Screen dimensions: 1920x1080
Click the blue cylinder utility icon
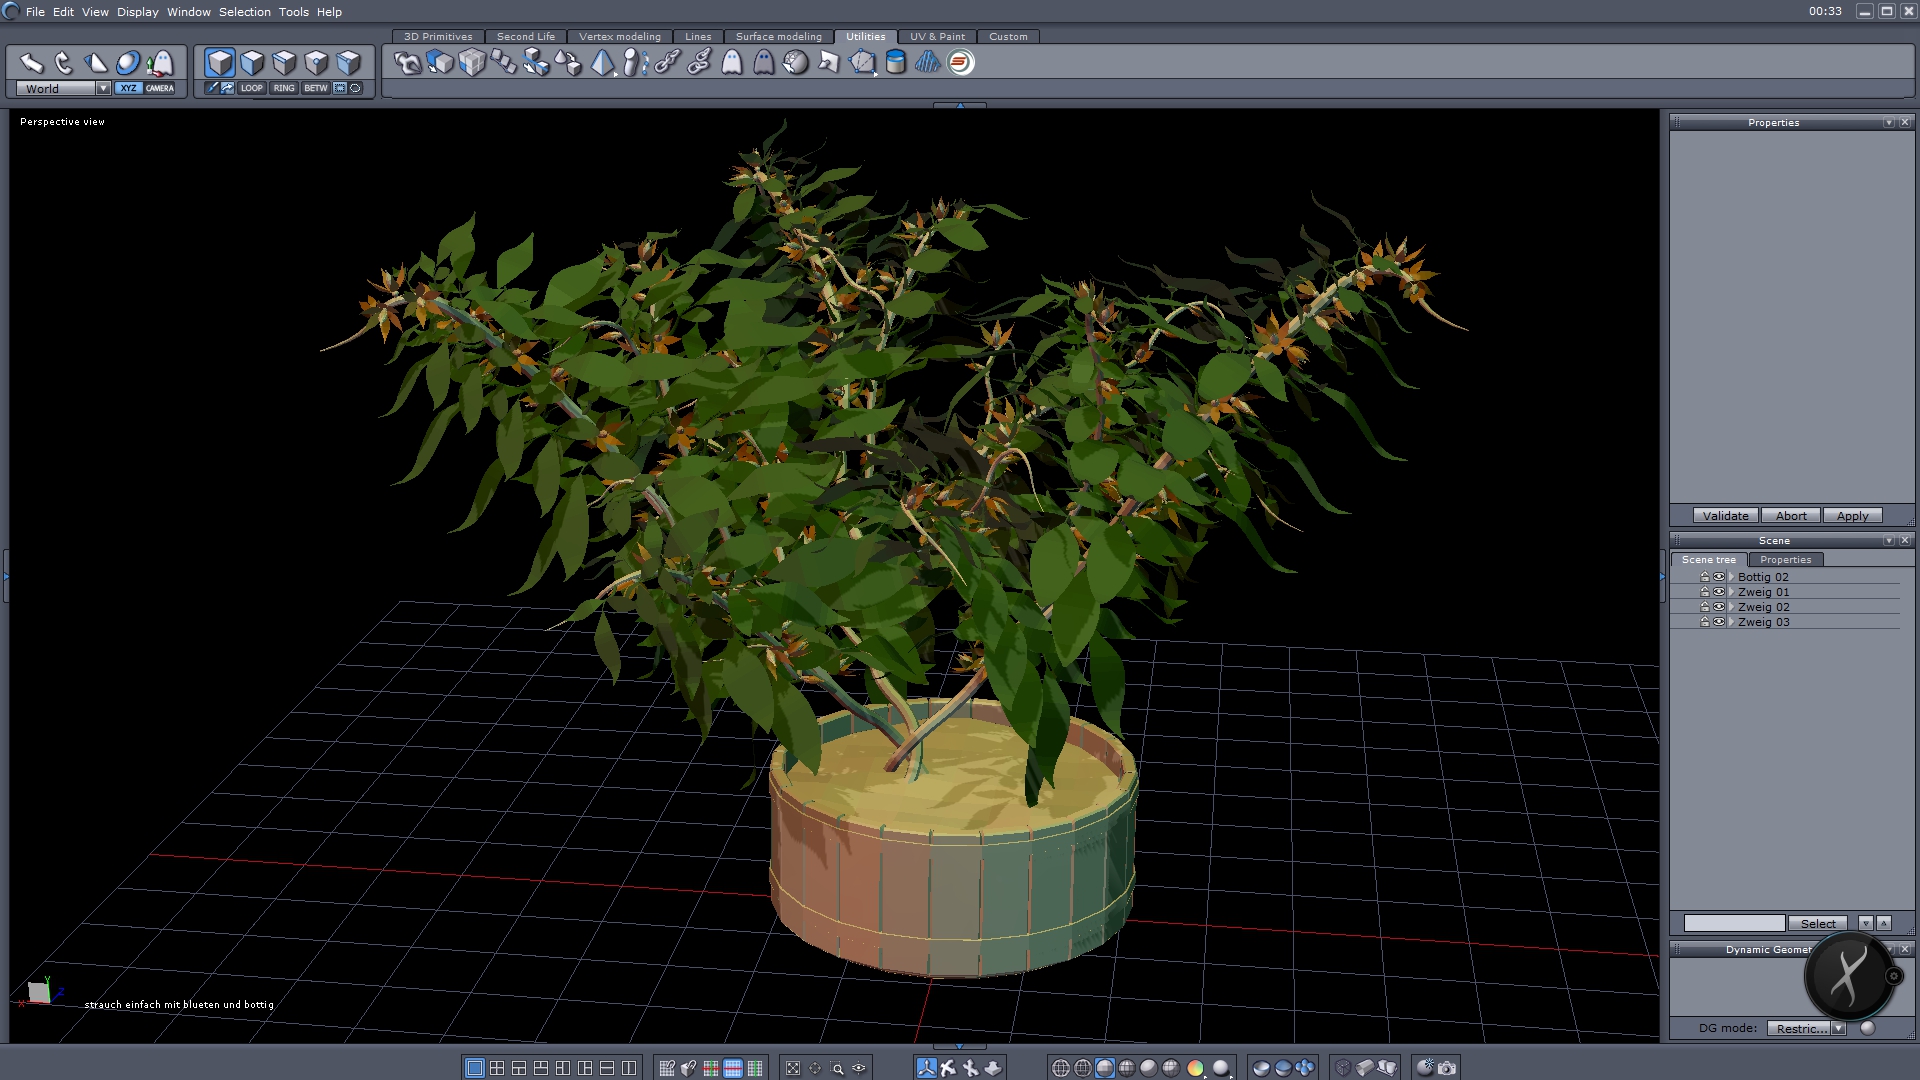pyautogui.click(x=896, y=63)
